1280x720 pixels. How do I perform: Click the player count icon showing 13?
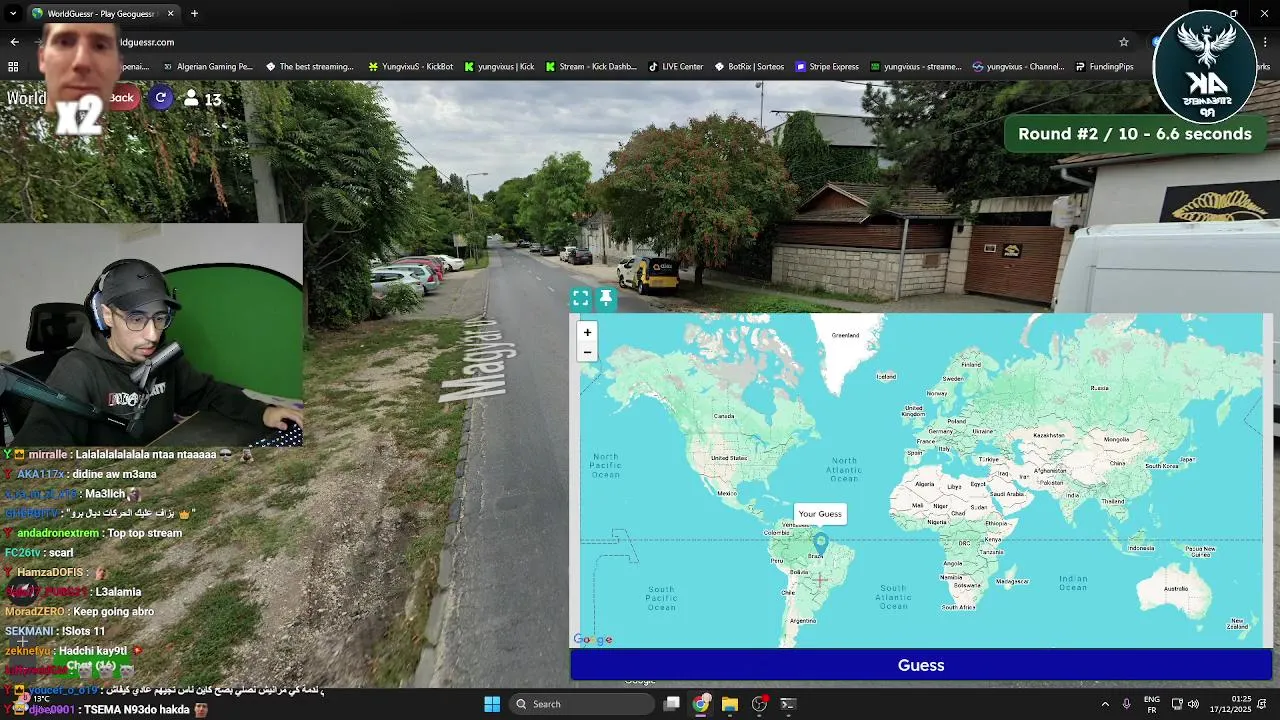pyautogui.click(x=191, y=98)
